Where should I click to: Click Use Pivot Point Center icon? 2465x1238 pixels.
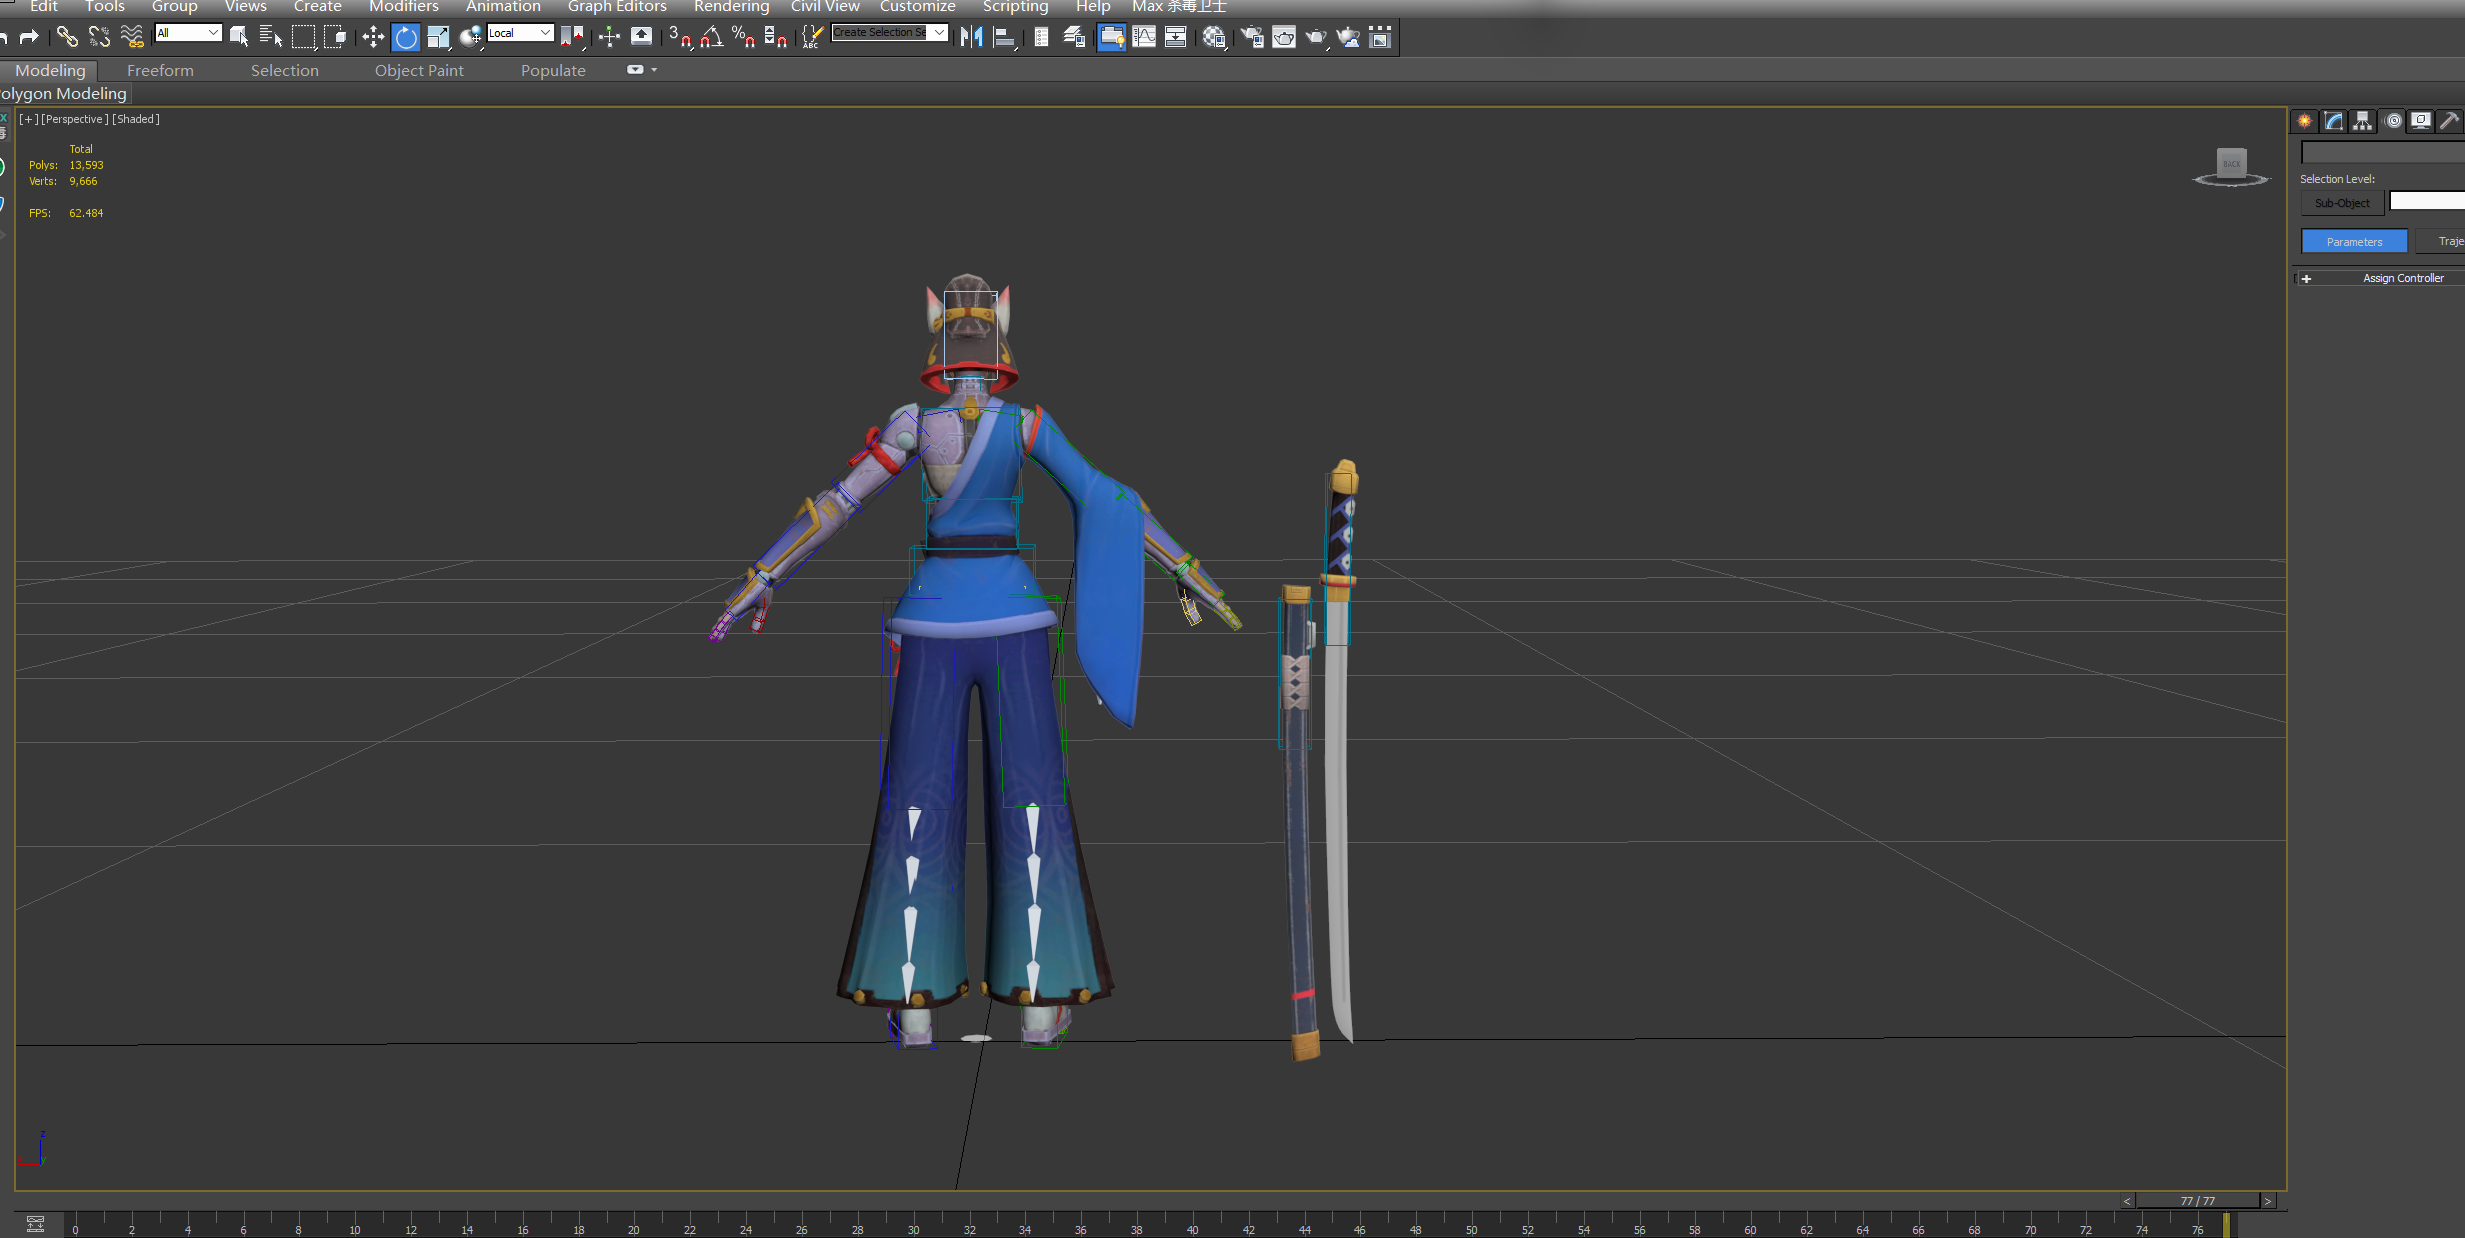coord(572,37)
